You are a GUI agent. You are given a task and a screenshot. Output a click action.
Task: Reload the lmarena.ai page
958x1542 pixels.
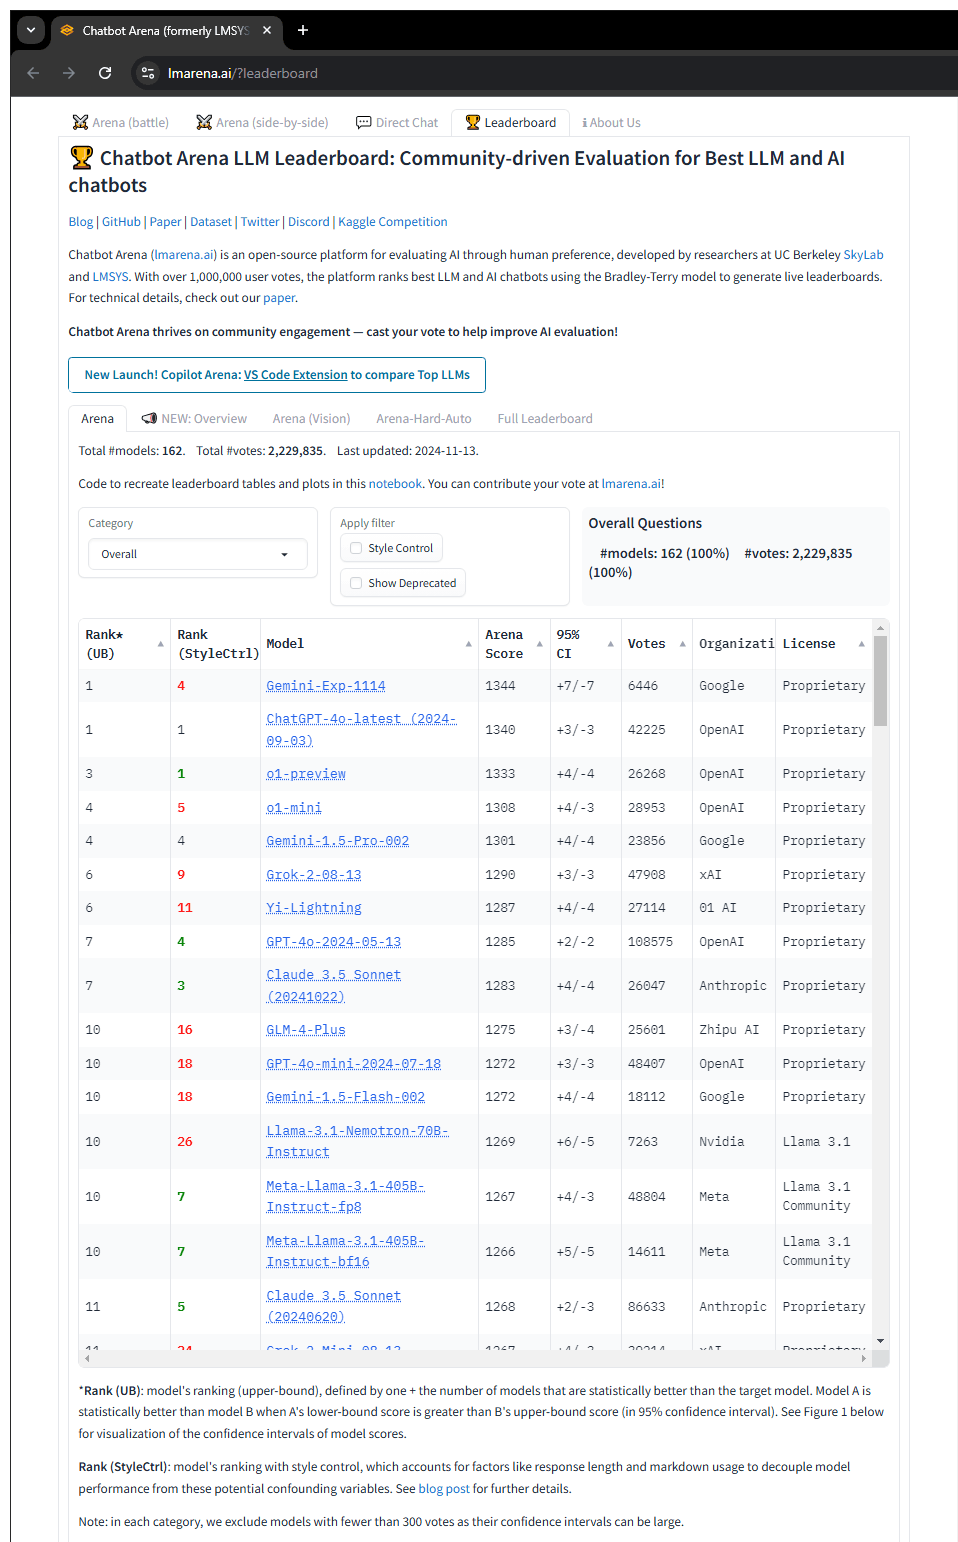105,73
